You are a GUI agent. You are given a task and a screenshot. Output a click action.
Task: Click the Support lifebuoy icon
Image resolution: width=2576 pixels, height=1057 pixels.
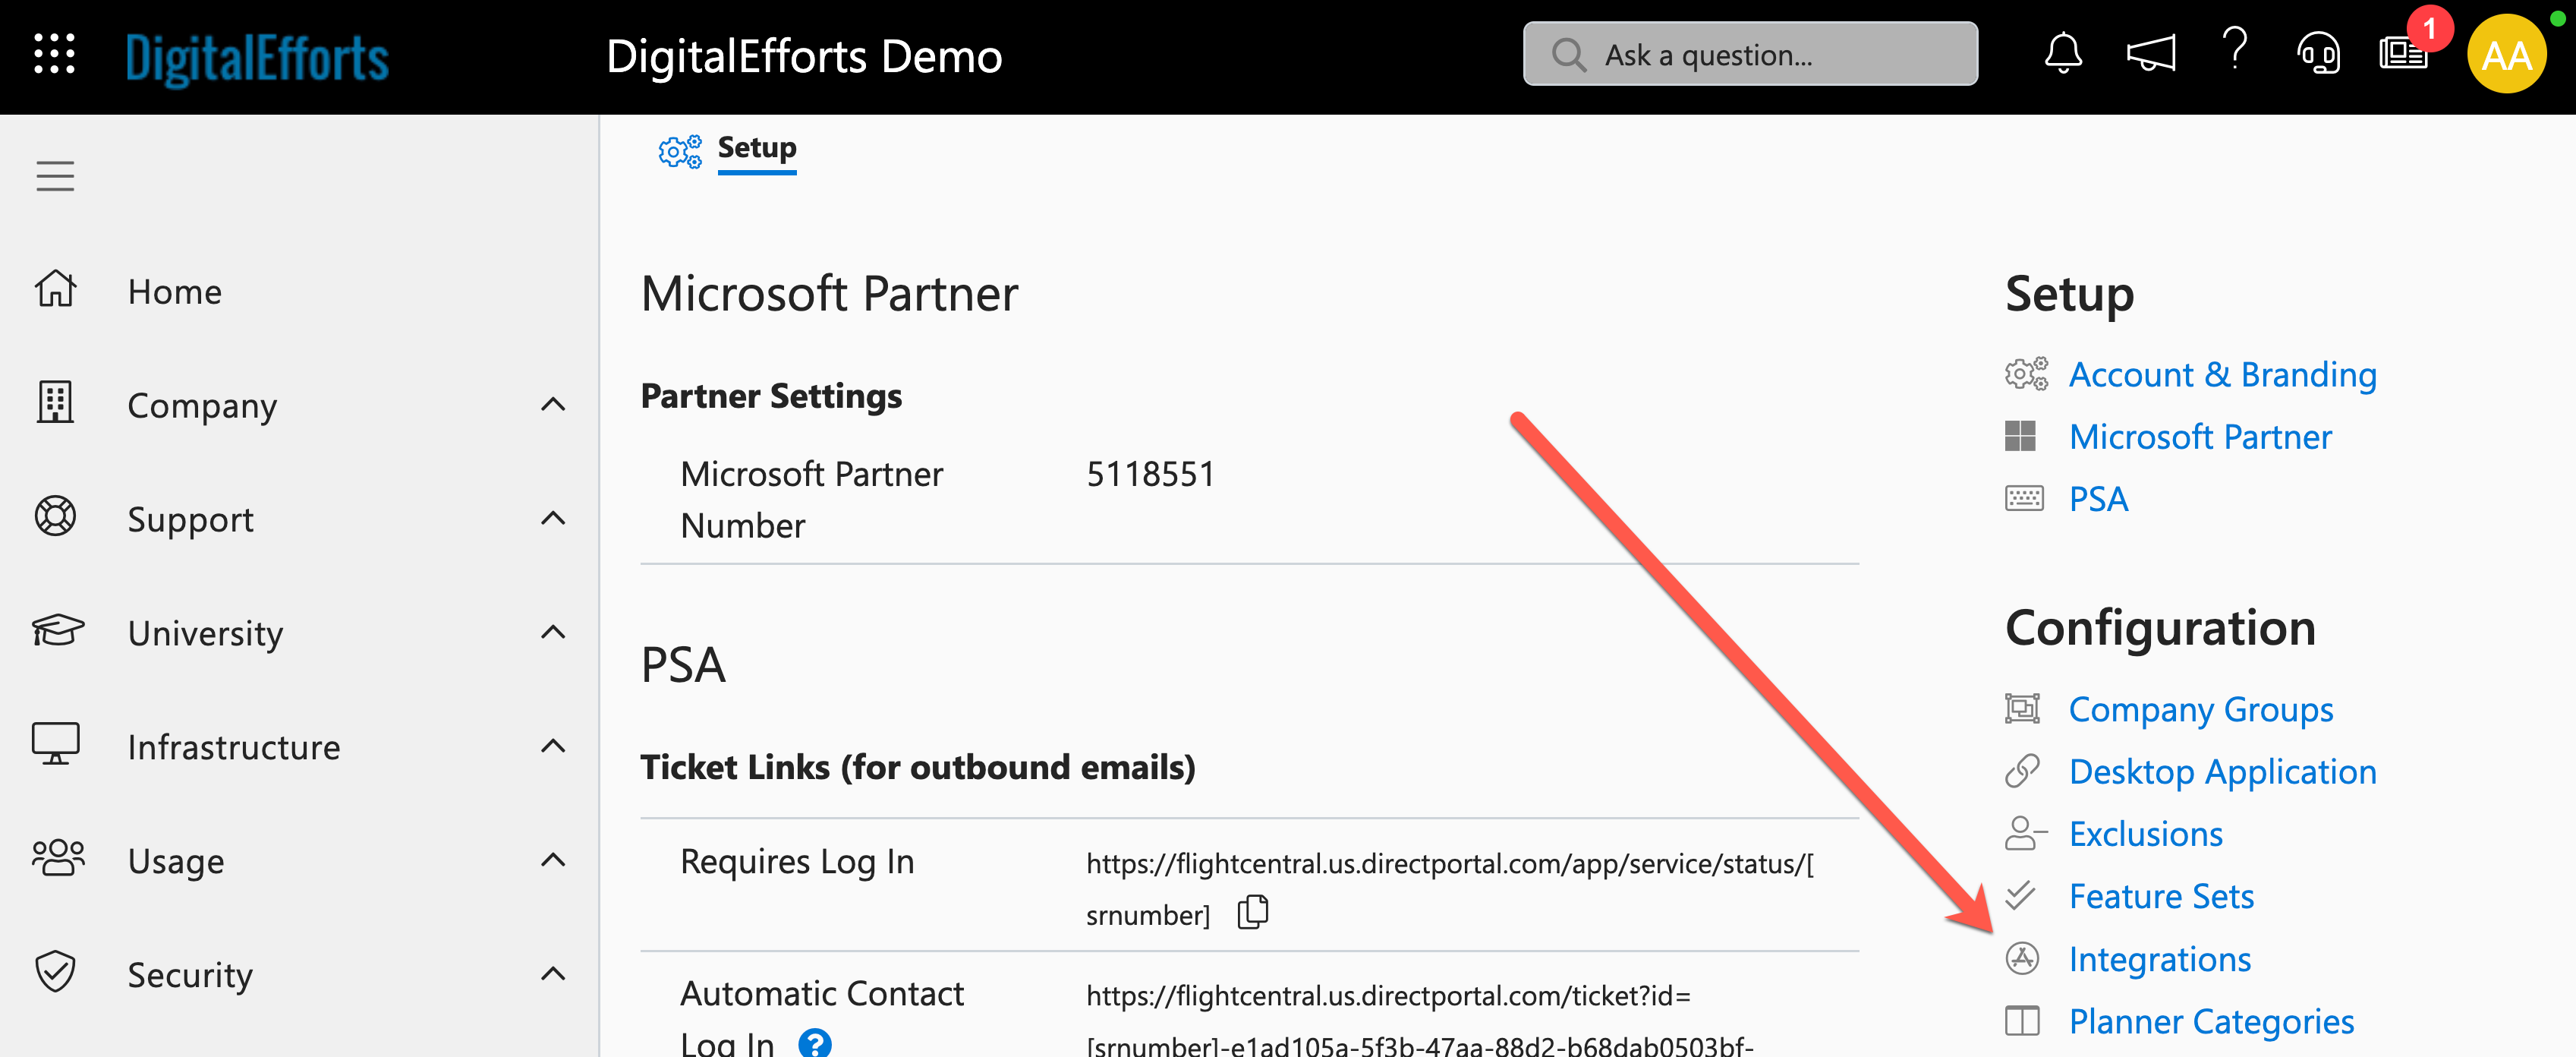click(55, 517)
